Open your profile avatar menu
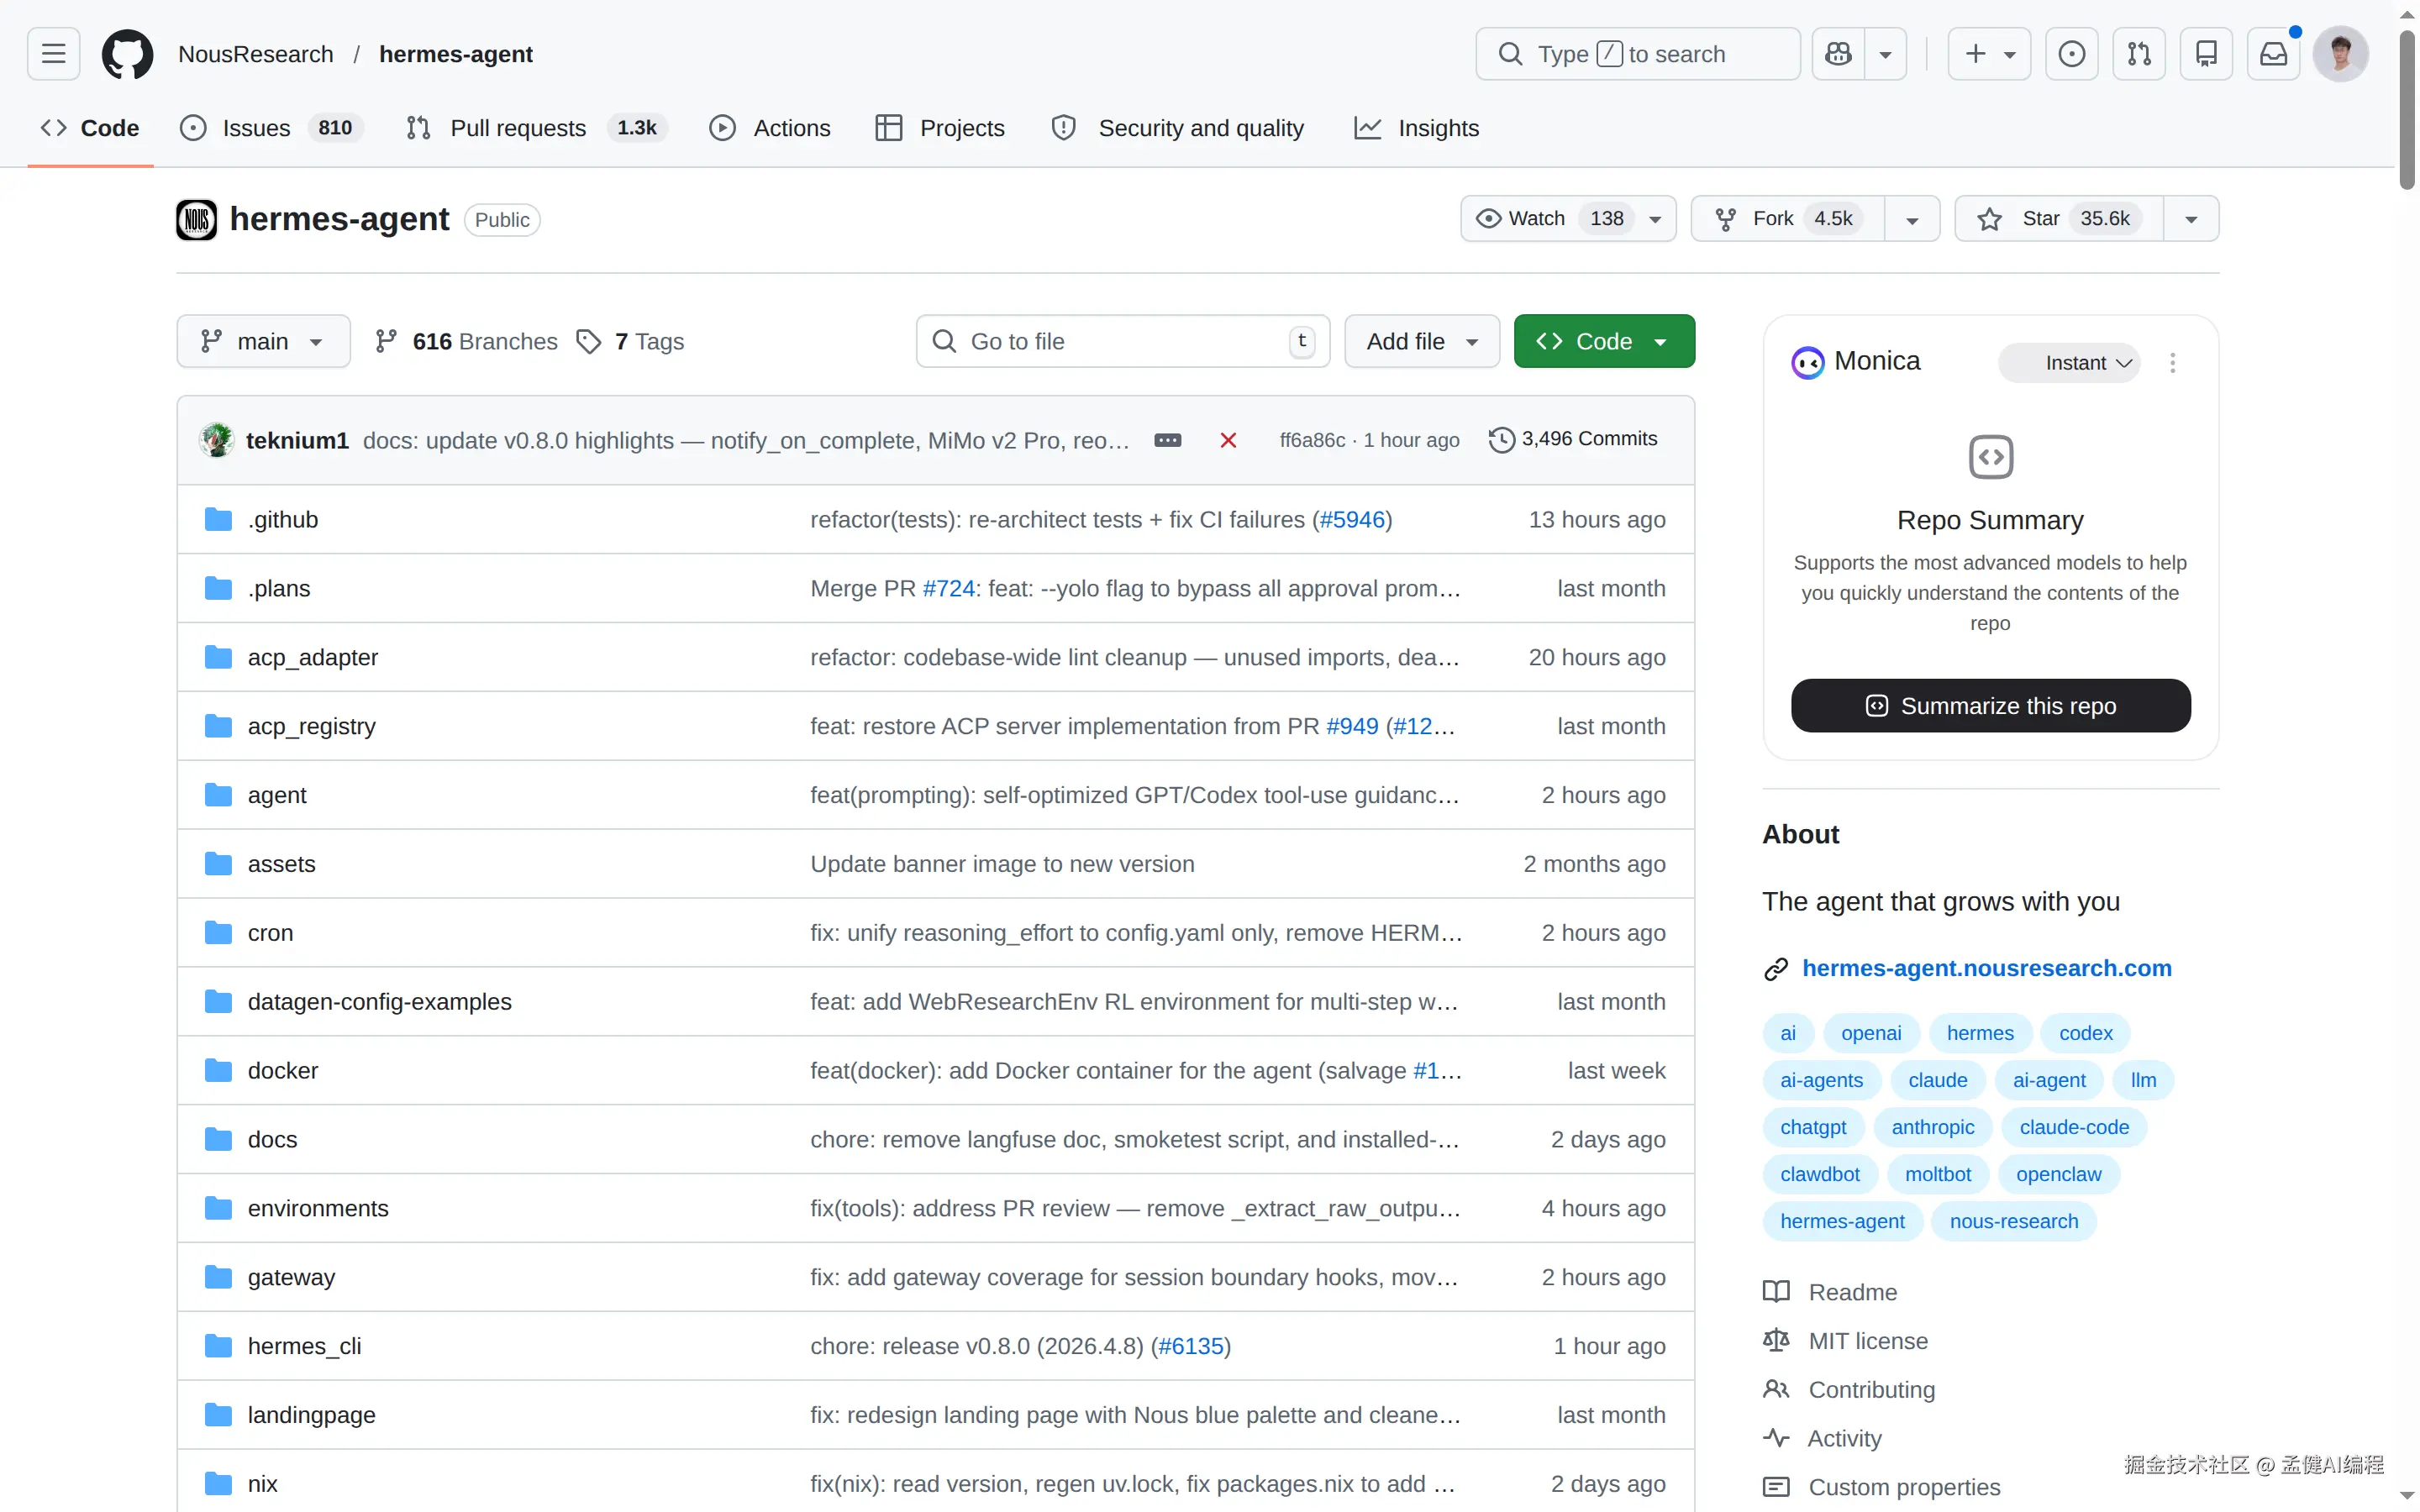2420x1512 pixels. click(2340, 53)
